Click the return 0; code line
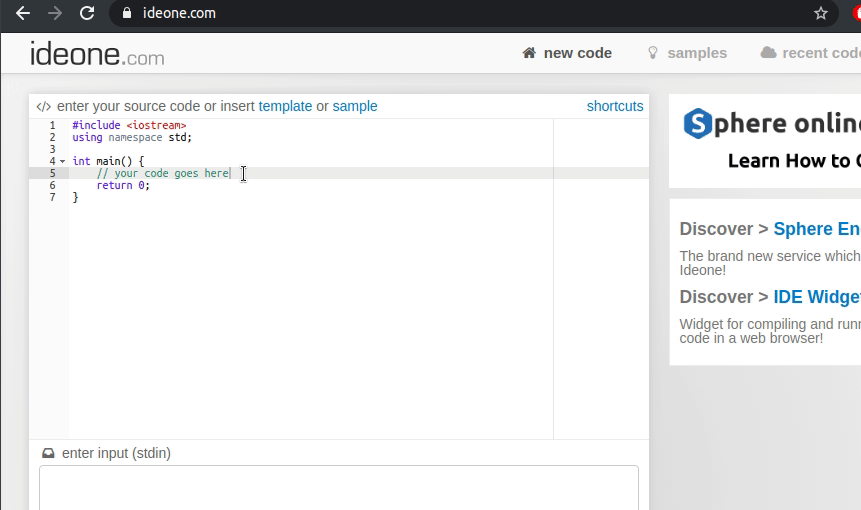The height and width of the screenshot is (510, 861). [123, 186]
